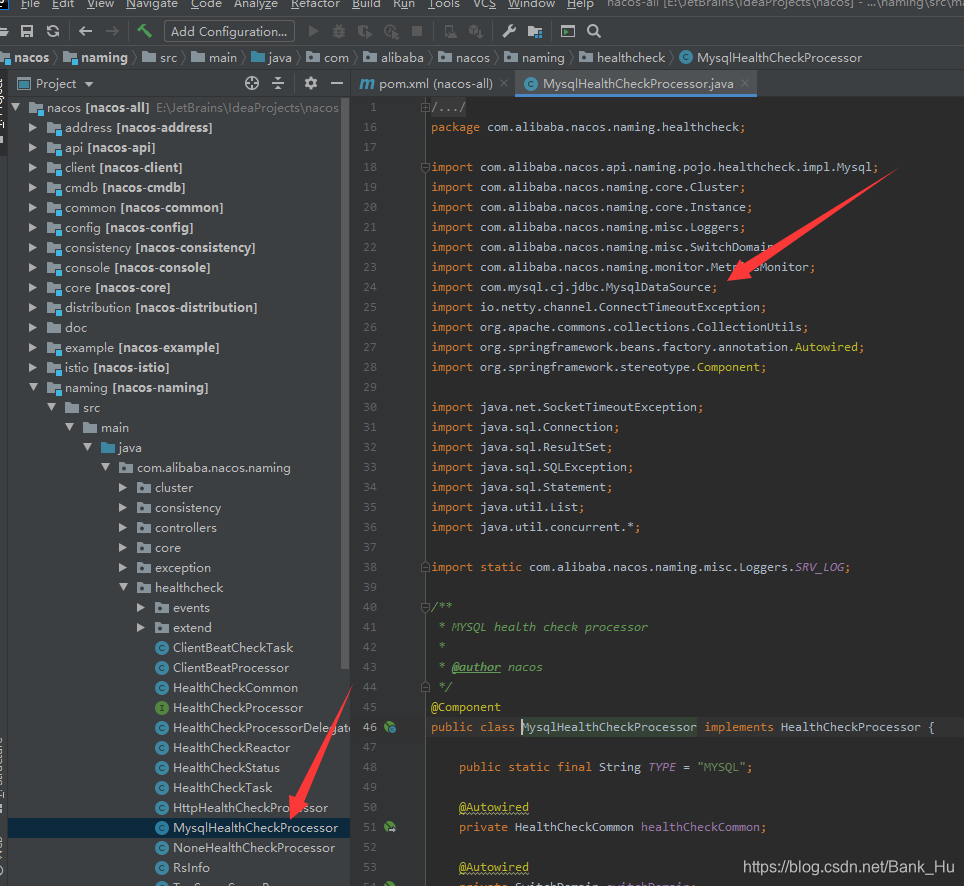The image size is (964, 886).
Task: Click the Run with Coverage icon
Action: pyautogui.click(x=365, y=31)
